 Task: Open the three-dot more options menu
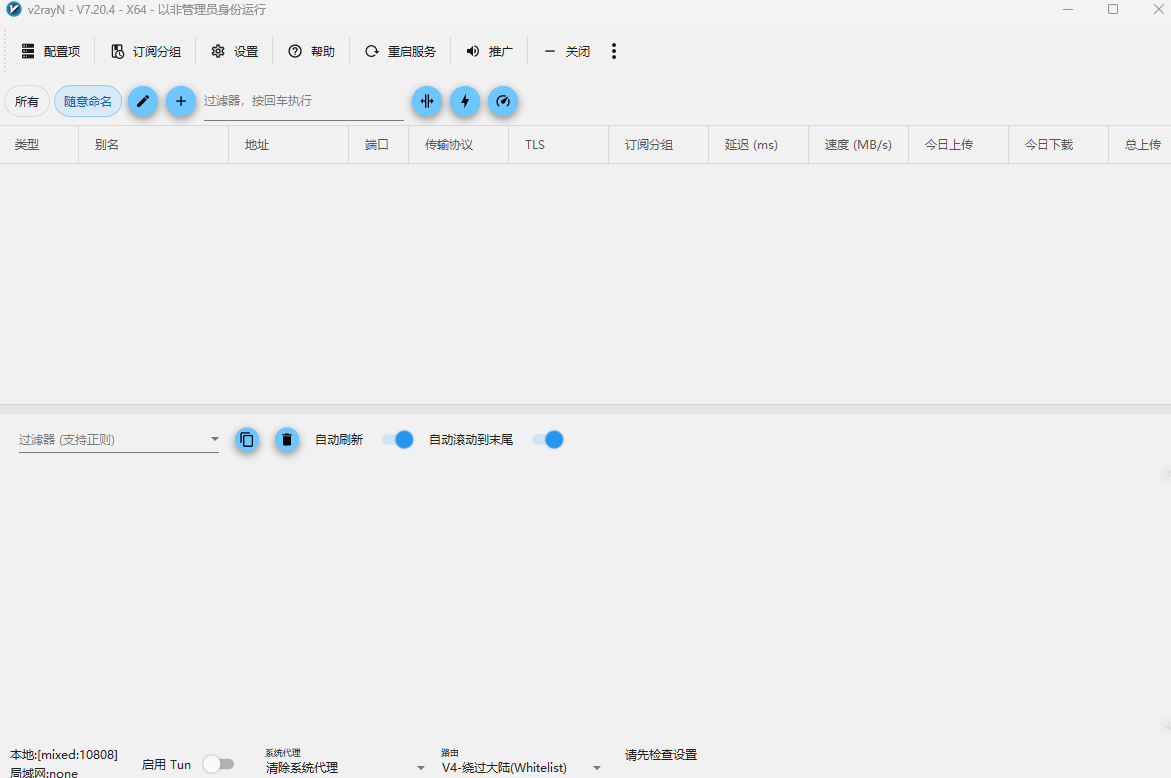tap(614, 51)
